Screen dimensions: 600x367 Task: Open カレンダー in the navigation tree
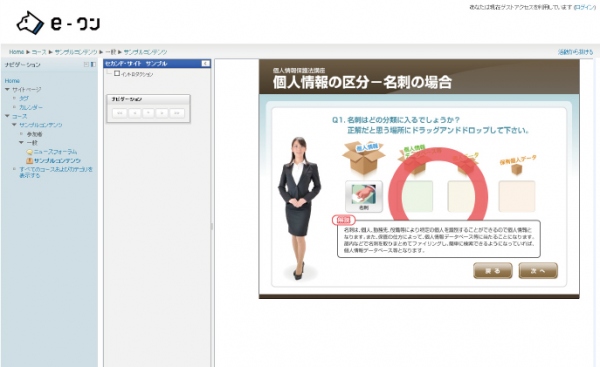(31, 107)
